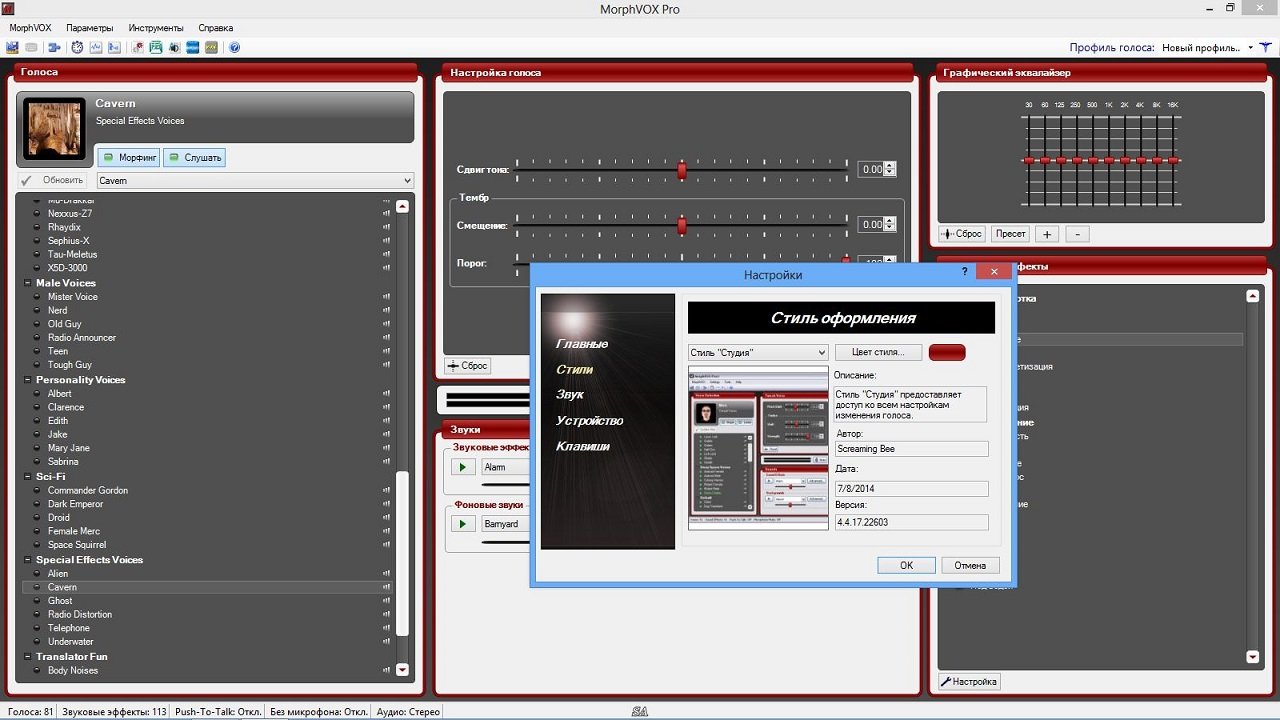
Task: Click the plus button under the equalizer
Action: point(1047,234)
